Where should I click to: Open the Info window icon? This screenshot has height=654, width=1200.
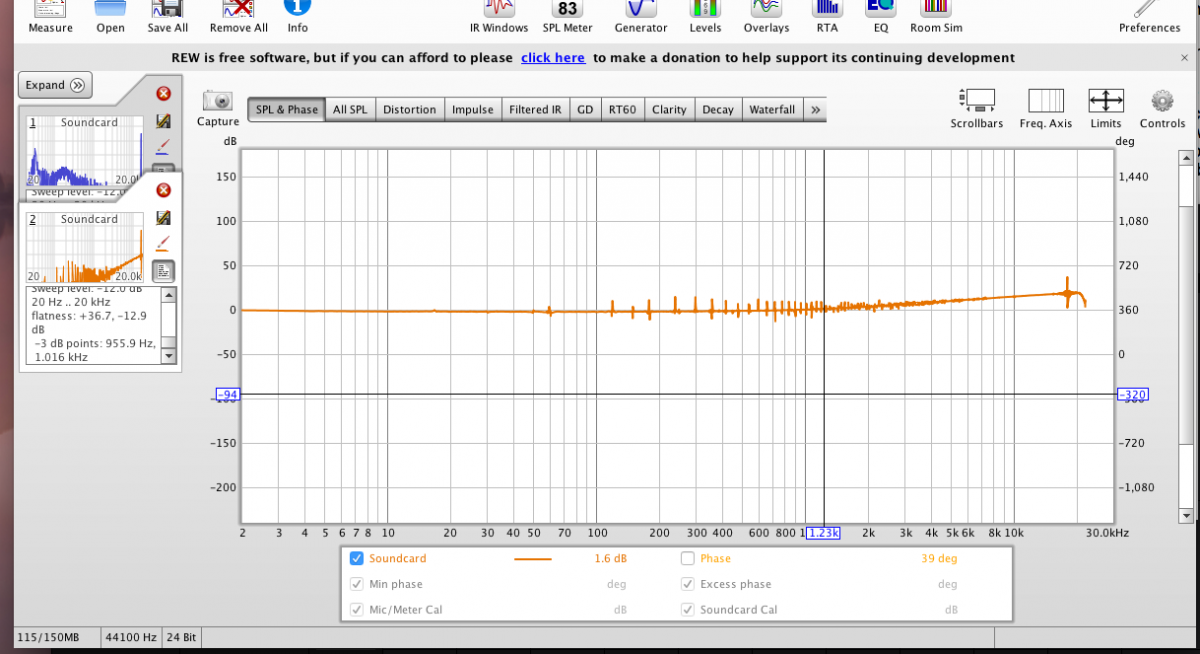[297, 7]
